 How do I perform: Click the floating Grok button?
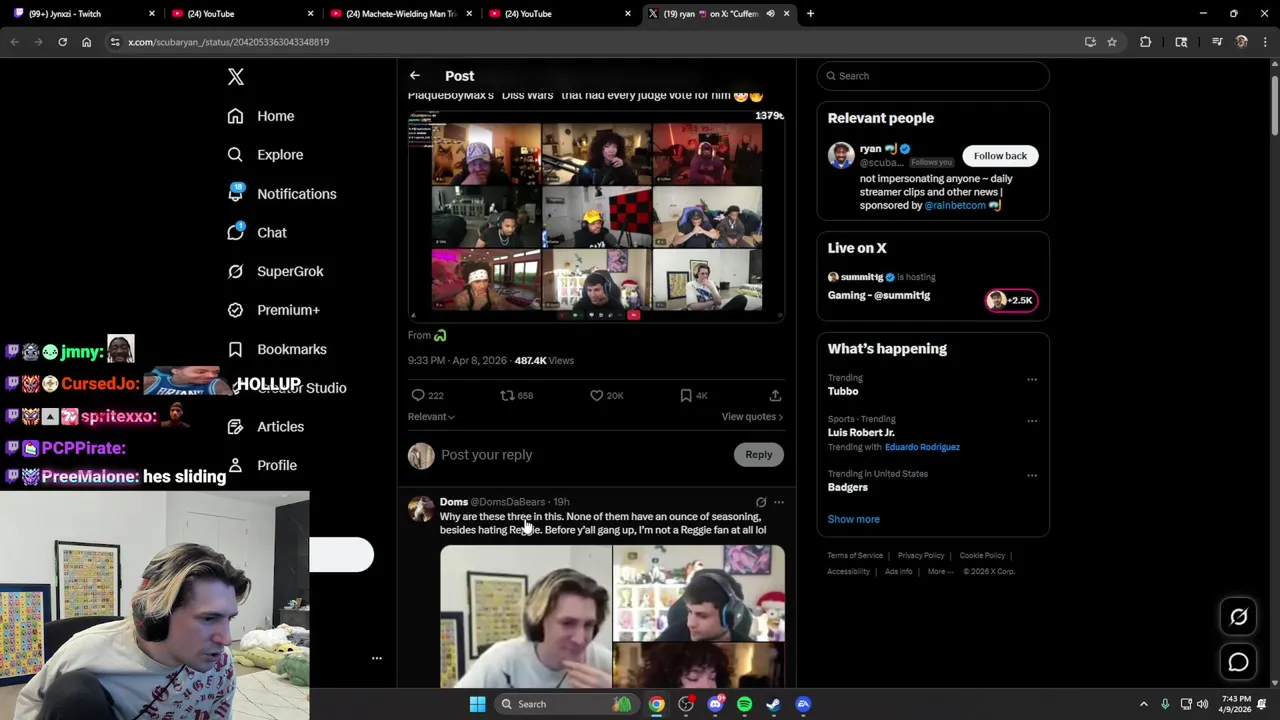(x=1238, y=617)
